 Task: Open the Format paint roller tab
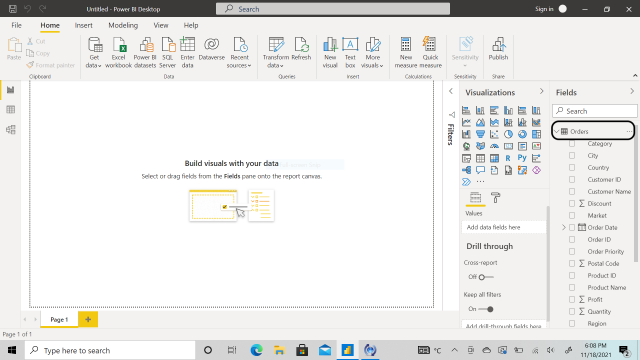coord(496,198)
